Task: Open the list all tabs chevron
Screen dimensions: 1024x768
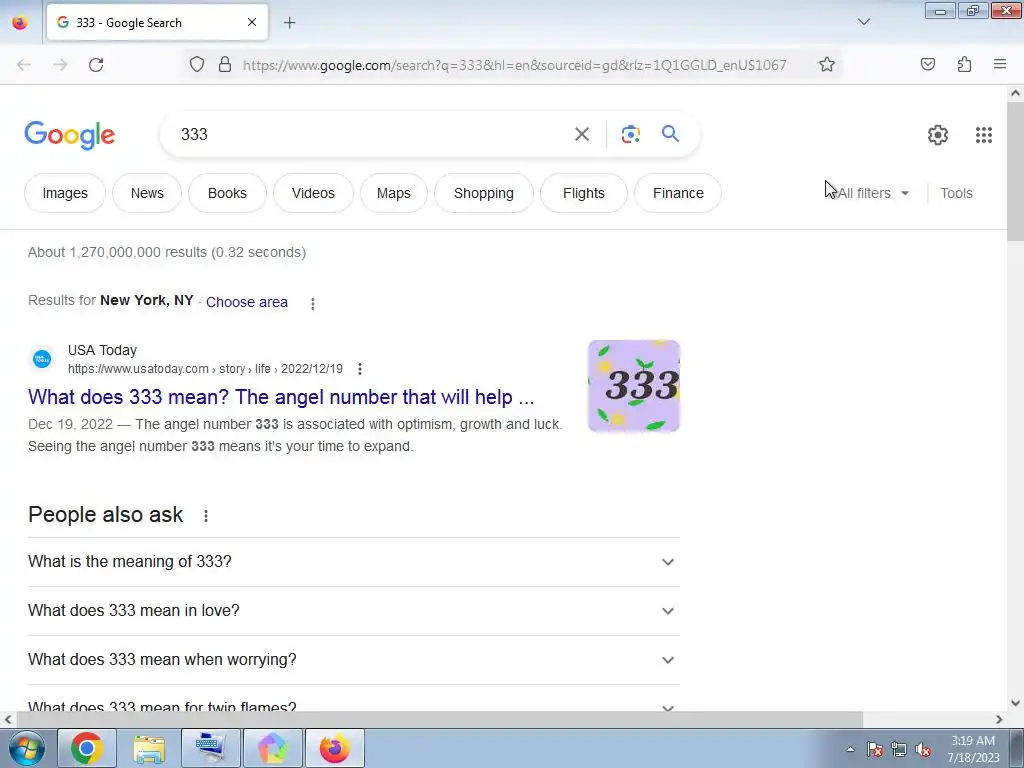Action: point(863,22)
